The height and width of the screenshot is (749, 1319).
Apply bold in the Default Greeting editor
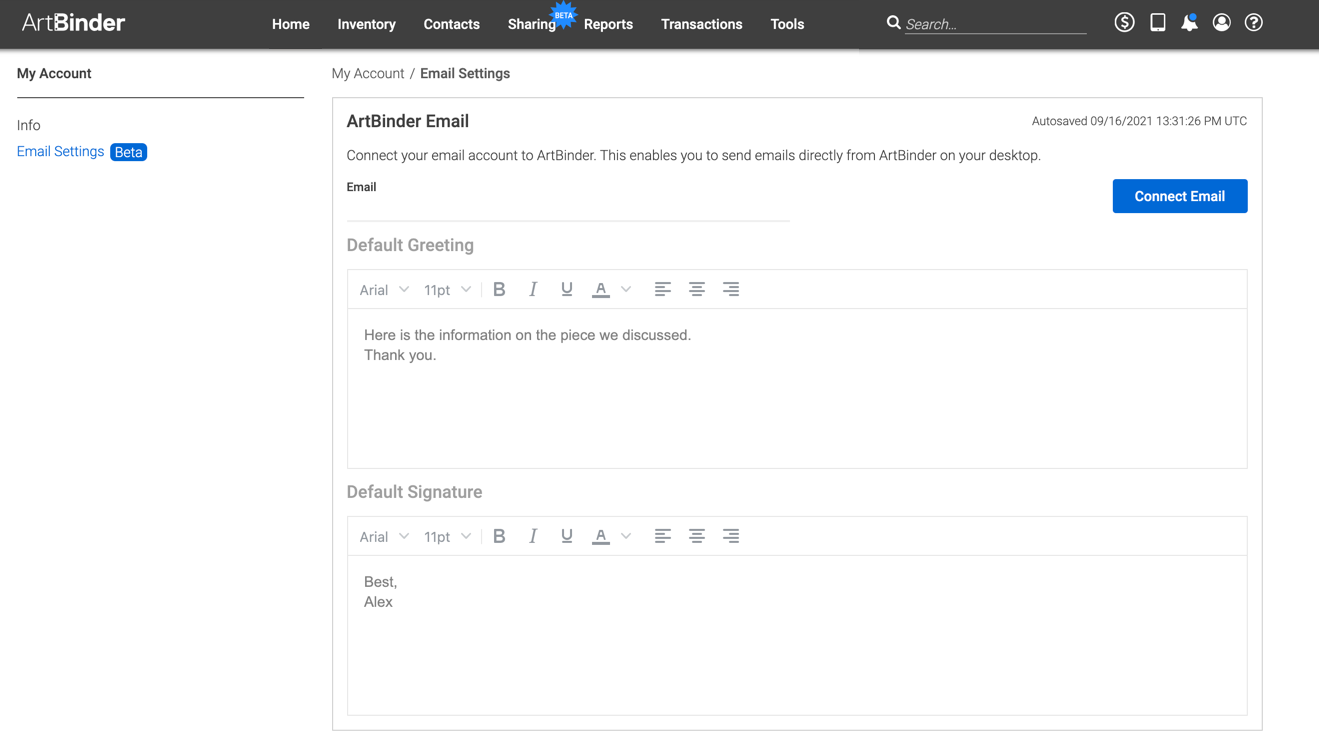499,289
